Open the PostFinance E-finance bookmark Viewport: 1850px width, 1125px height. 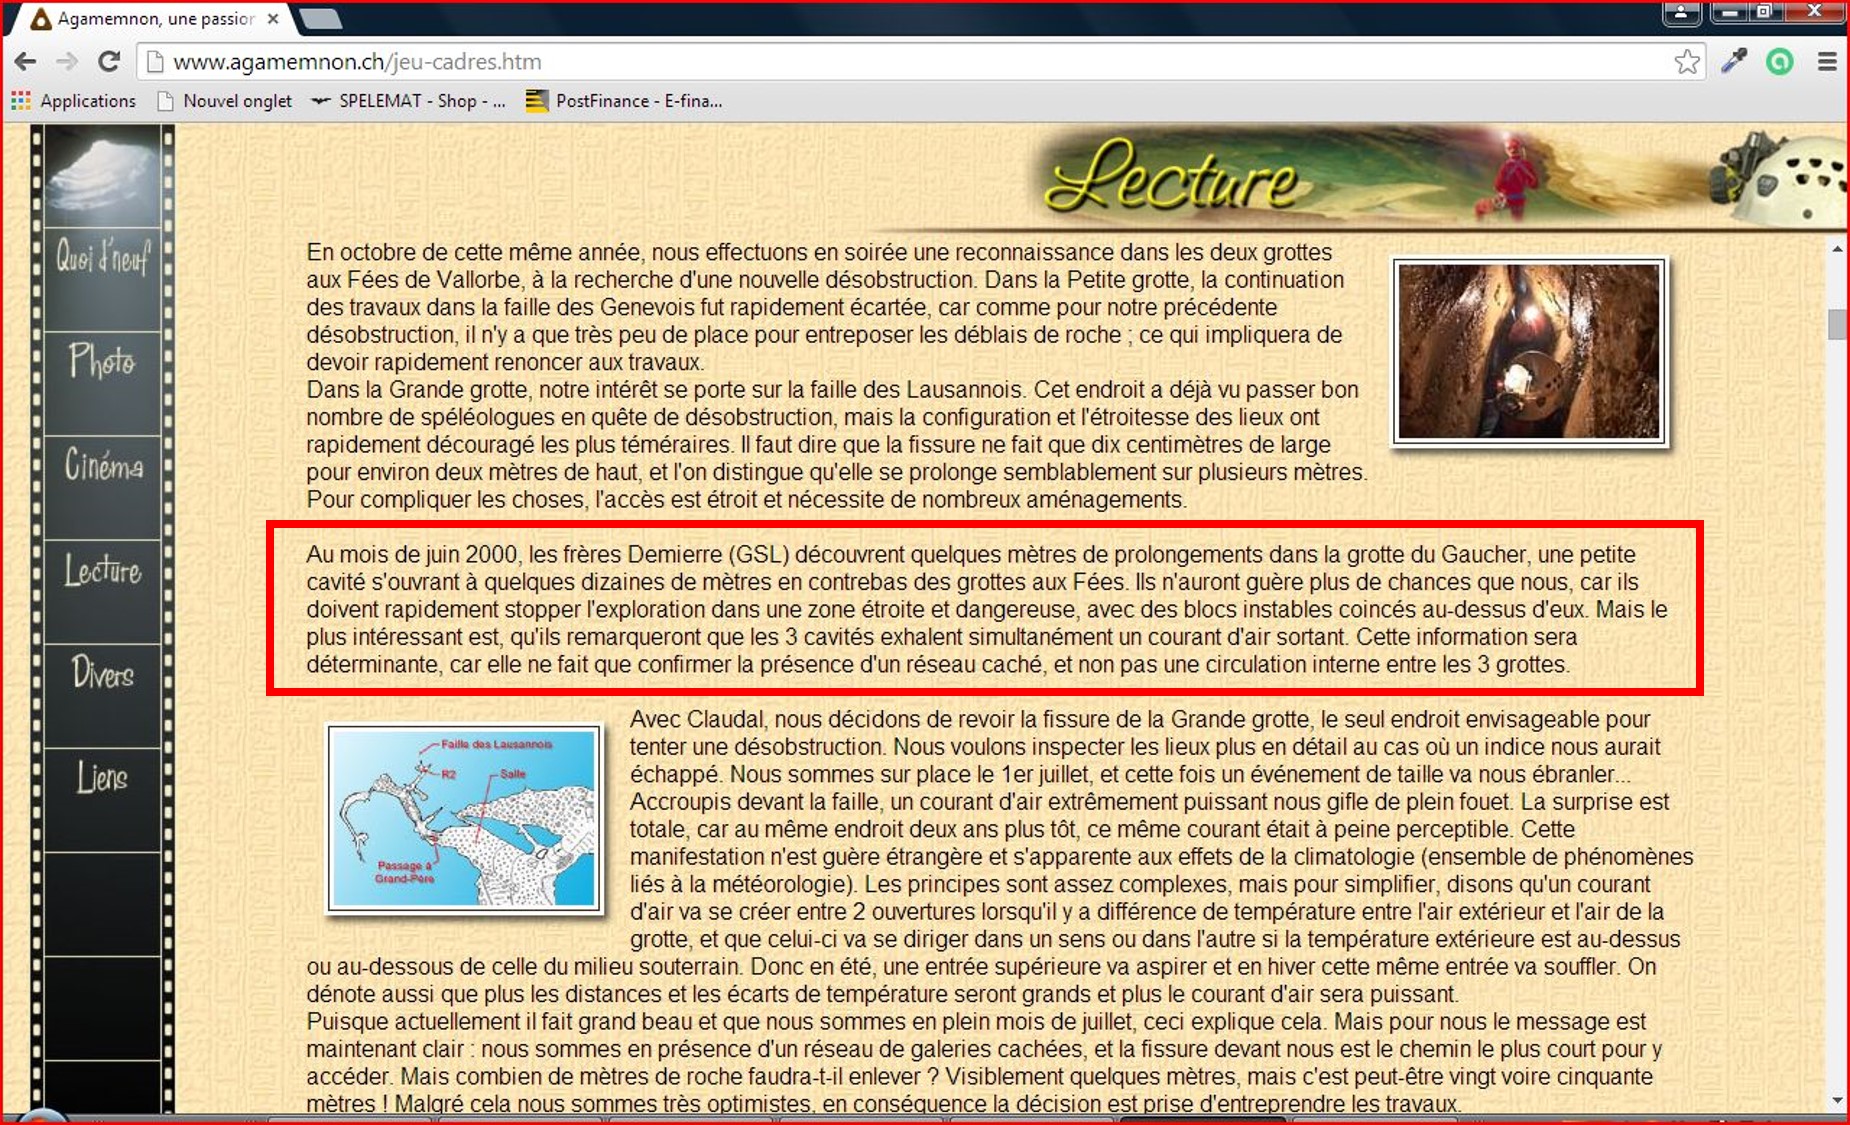coord(625,101)
